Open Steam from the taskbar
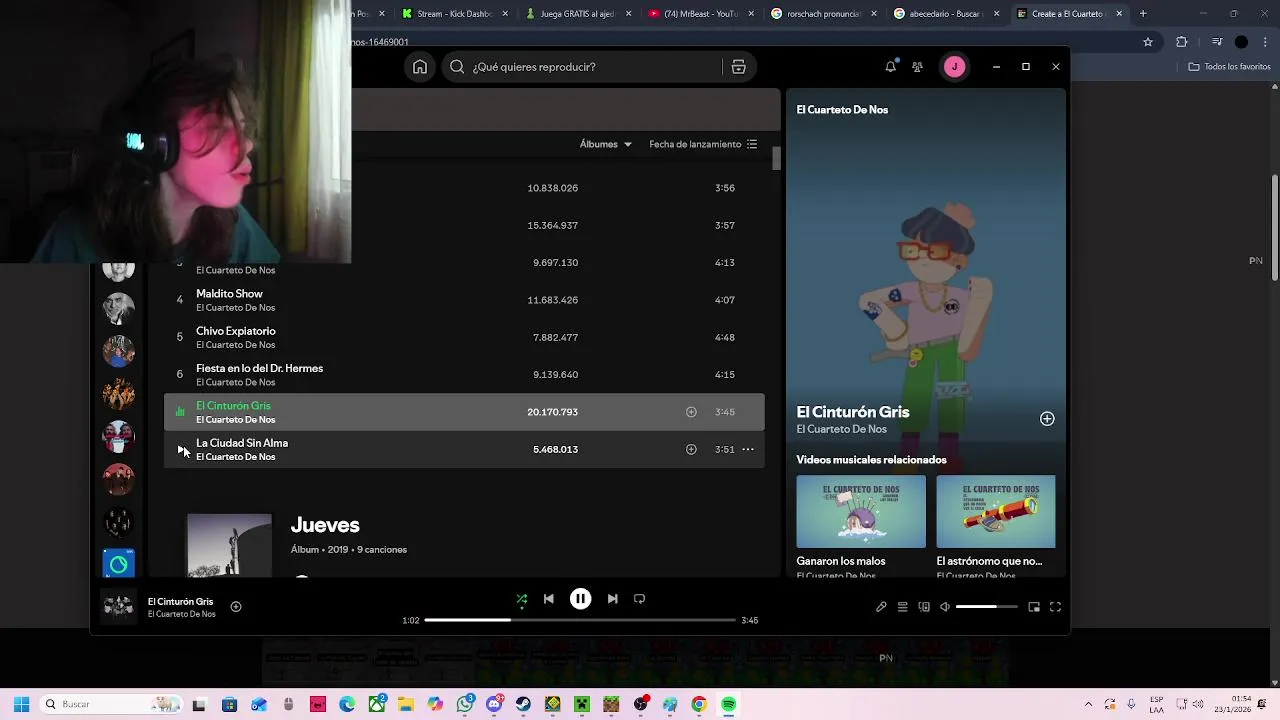This screenshot has width=1280, height=720. click(523, 704)
